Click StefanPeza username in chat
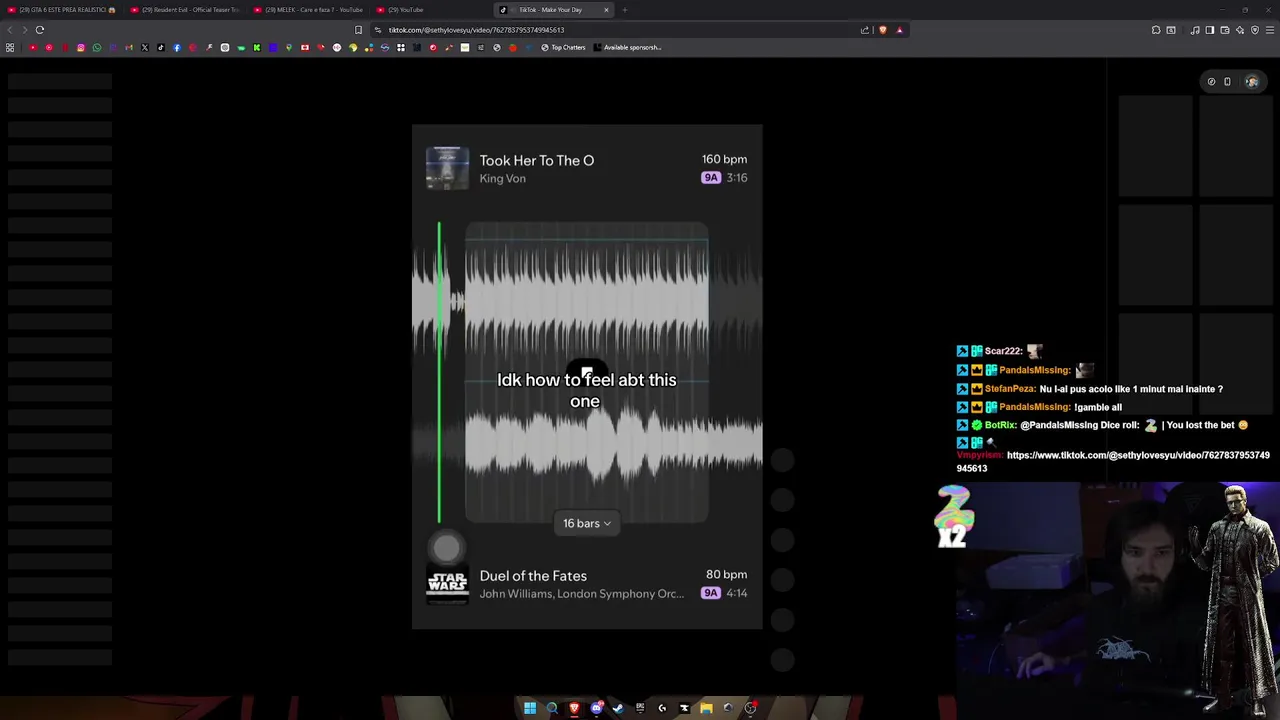Image resolution: width=1280 pixels, height=720 pixels. [1010, 389]
